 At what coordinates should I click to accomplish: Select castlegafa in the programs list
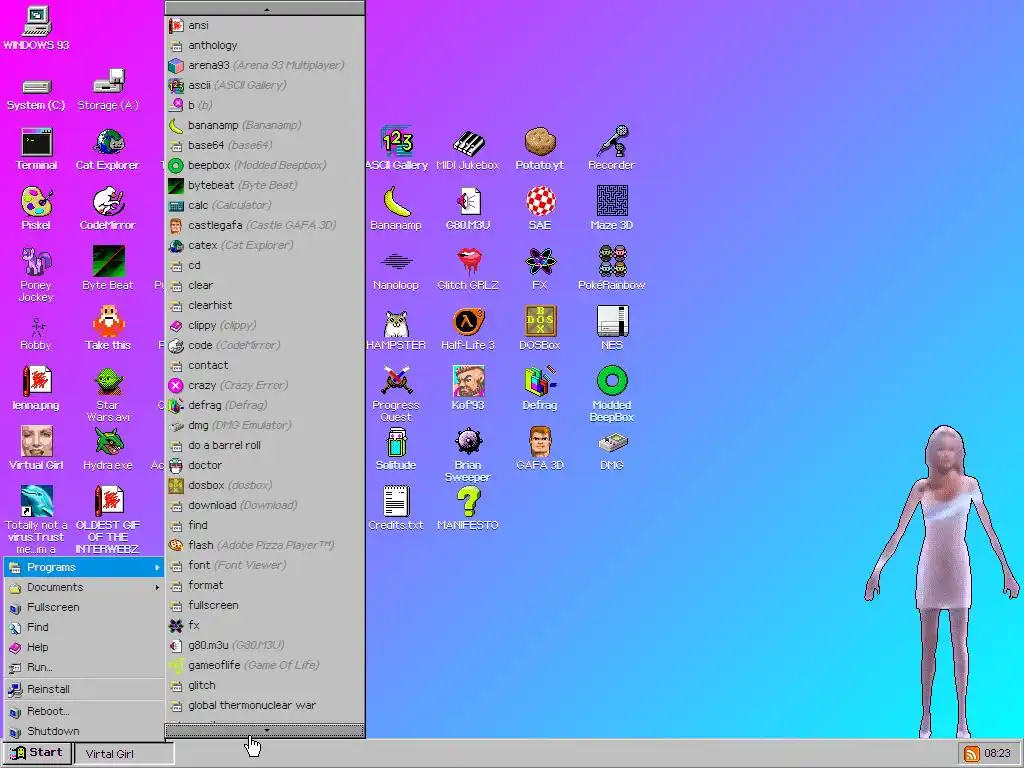tap(264, 225)
